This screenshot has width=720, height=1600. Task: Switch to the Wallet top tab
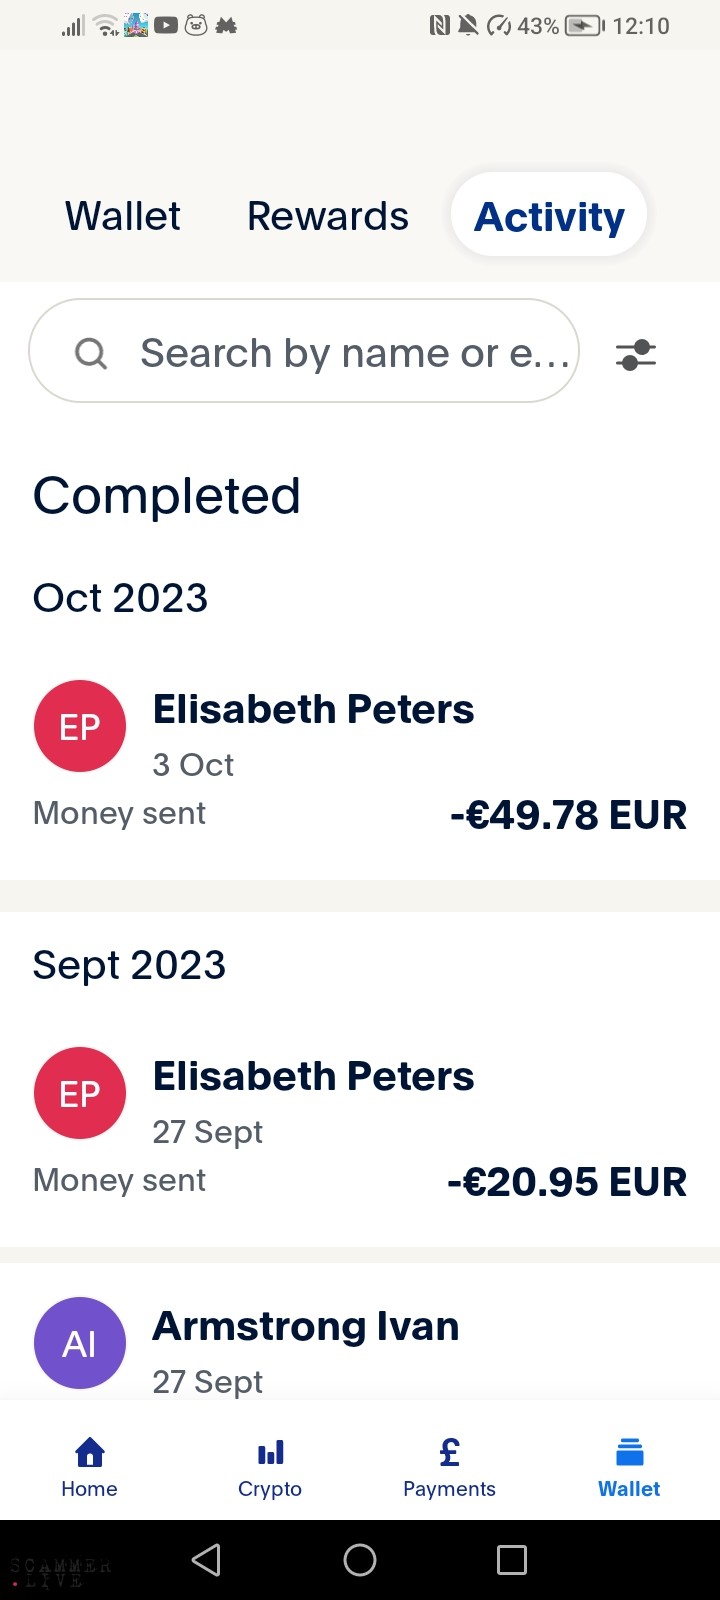pyautogui.click(x=123, y=216)
